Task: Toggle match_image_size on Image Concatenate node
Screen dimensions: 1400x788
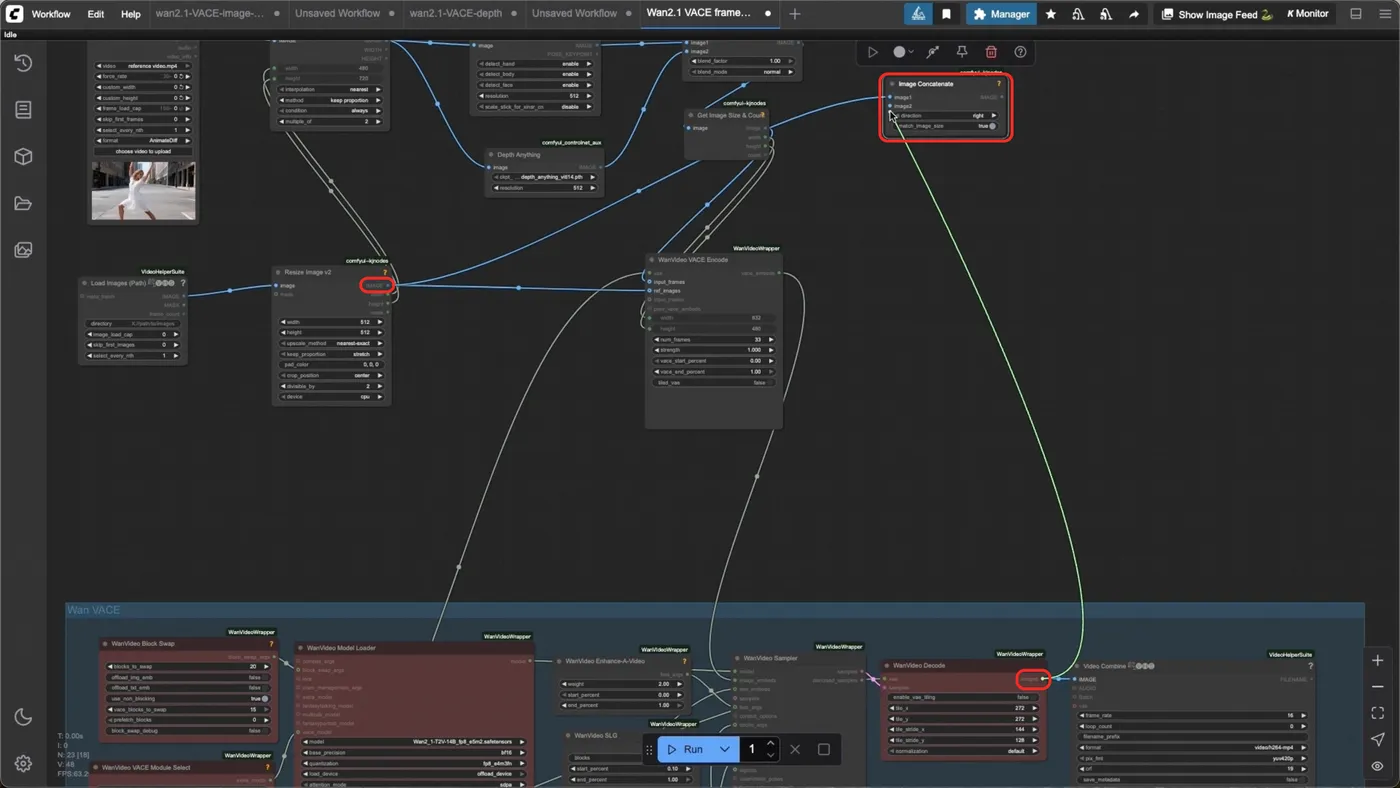Action: 945,126
